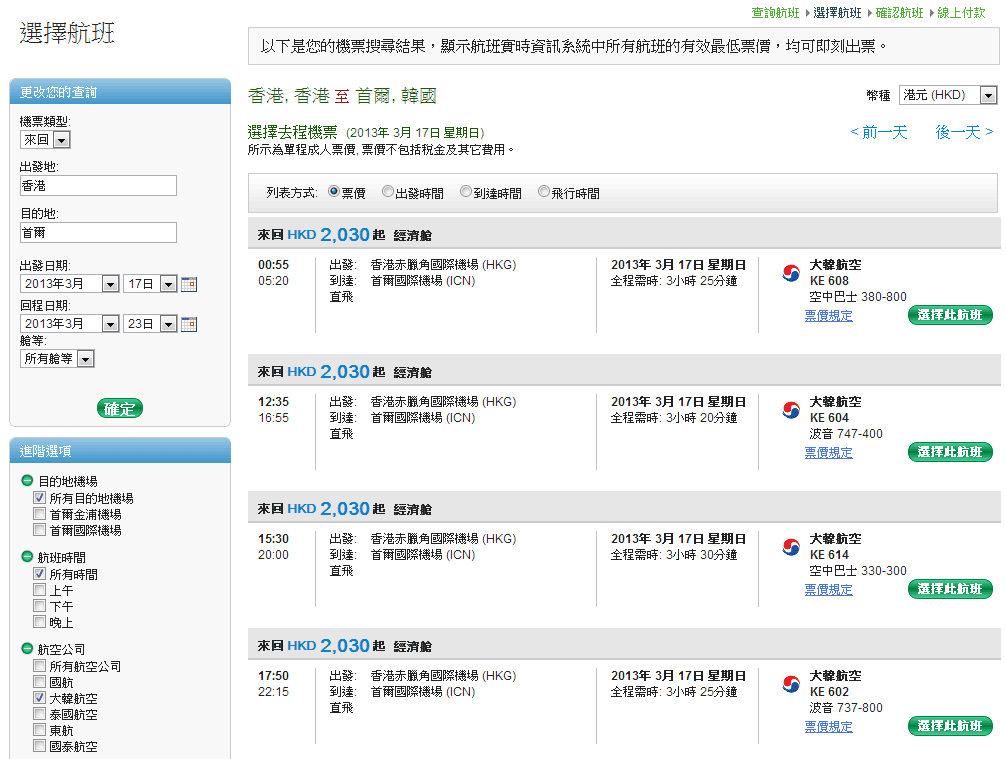Check the 首爾金浦機場 airport checkbox
1006x759 pixels.
[x=40, y=514]
